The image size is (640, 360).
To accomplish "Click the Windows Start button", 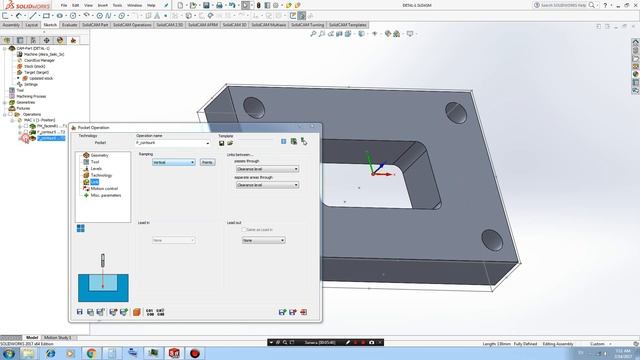I will 9,353.
